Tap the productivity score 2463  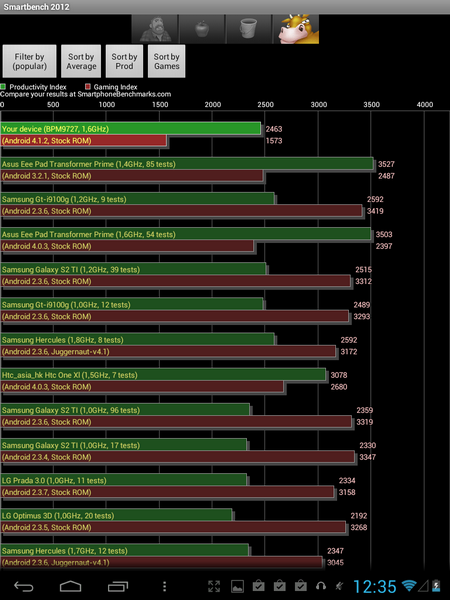click(x=274, y=129)
